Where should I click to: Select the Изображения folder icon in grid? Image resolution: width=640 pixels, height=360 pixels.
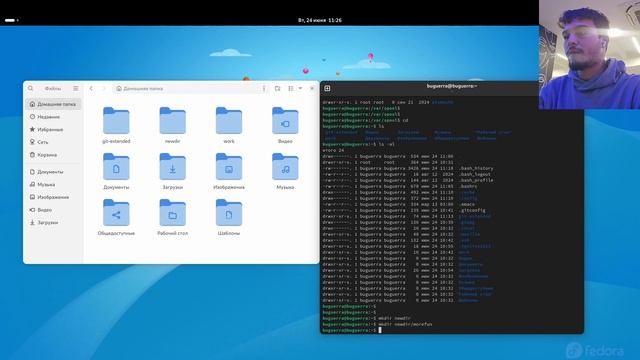229,167
